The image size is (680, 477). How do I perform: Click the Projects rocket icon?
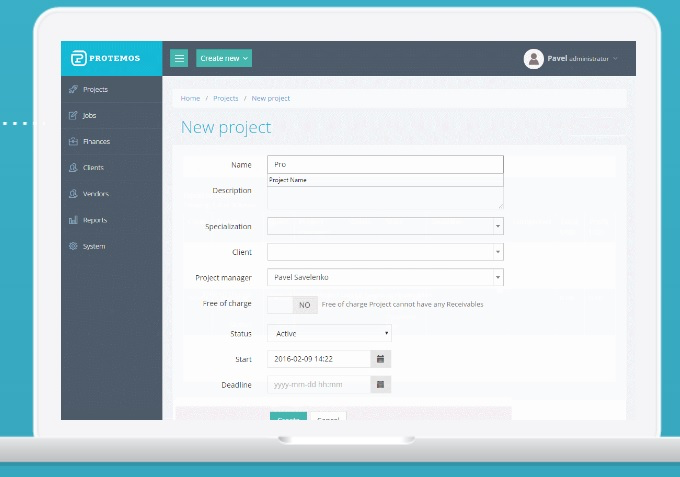click(x=73, y=89)
